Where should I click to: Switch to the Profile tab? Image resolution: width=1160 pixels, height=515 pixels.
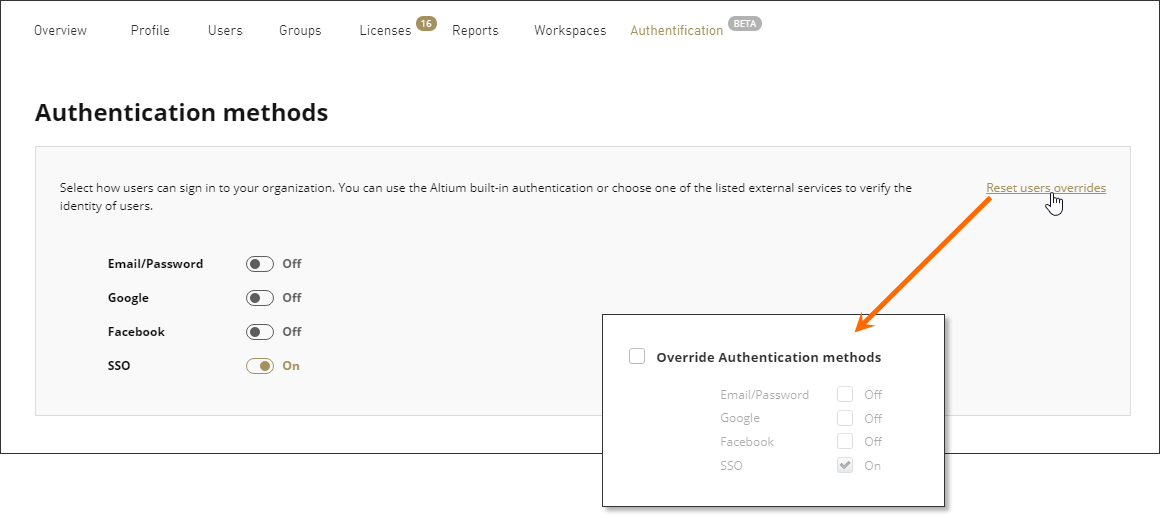(150, 30)
